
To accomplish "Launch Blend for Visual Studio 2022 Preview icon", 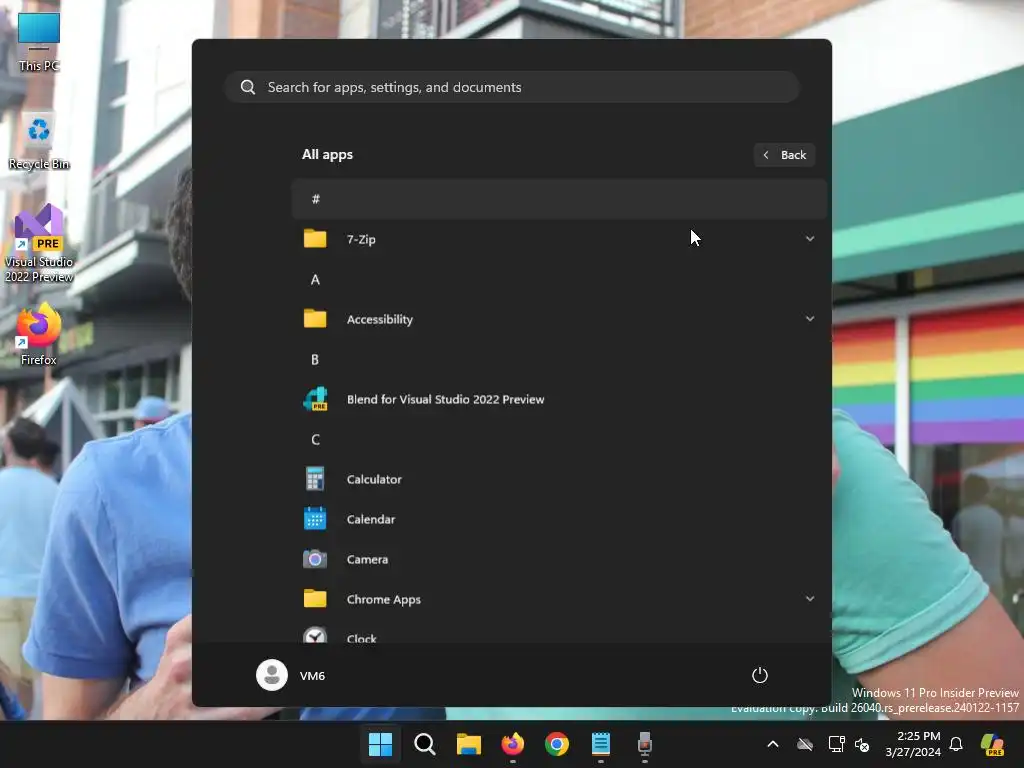I will point(315,399).
